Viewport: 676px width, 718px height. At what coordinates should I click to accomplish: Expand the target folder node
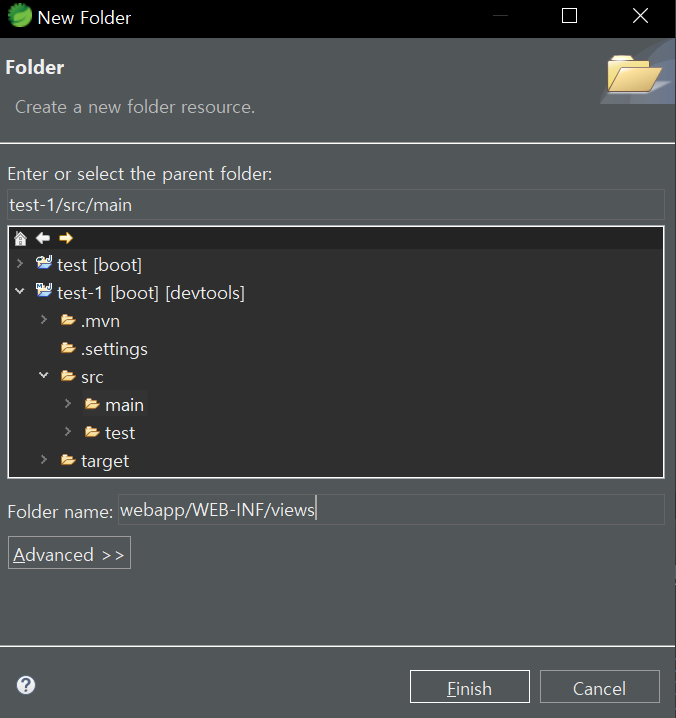pyautogui.click(x=44, y=461)
